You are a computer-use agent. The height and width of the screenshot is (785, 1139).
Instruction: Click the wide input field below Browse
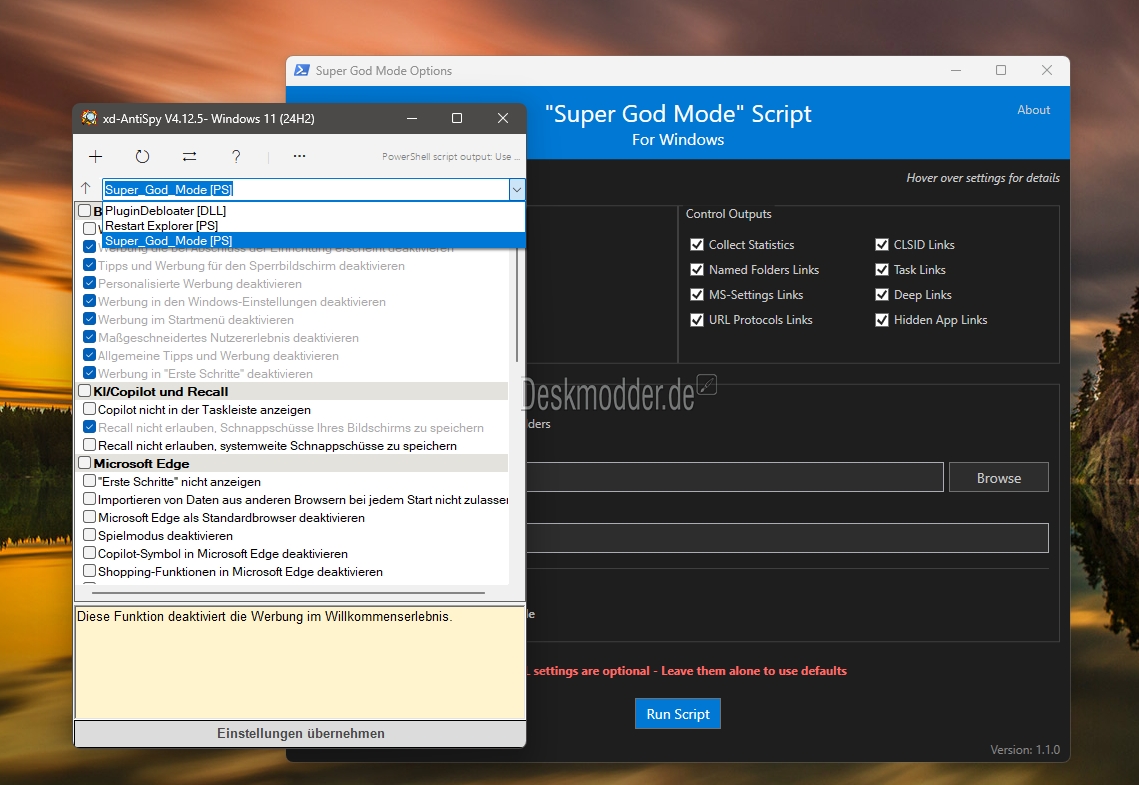click(x=787, y=538)
